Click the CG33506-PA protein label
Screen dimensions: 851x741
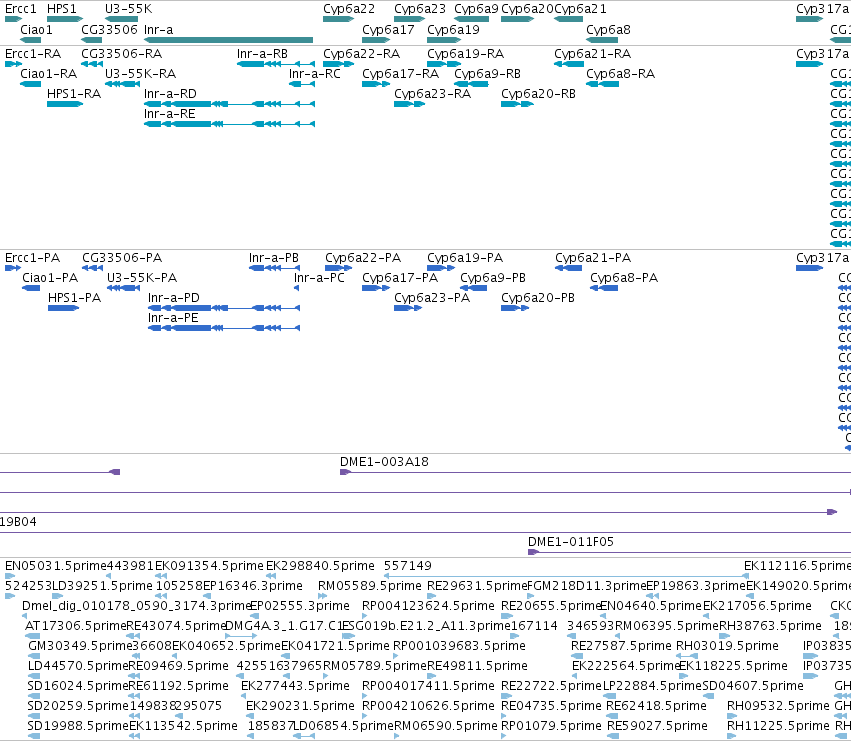(x=122, y=258)
